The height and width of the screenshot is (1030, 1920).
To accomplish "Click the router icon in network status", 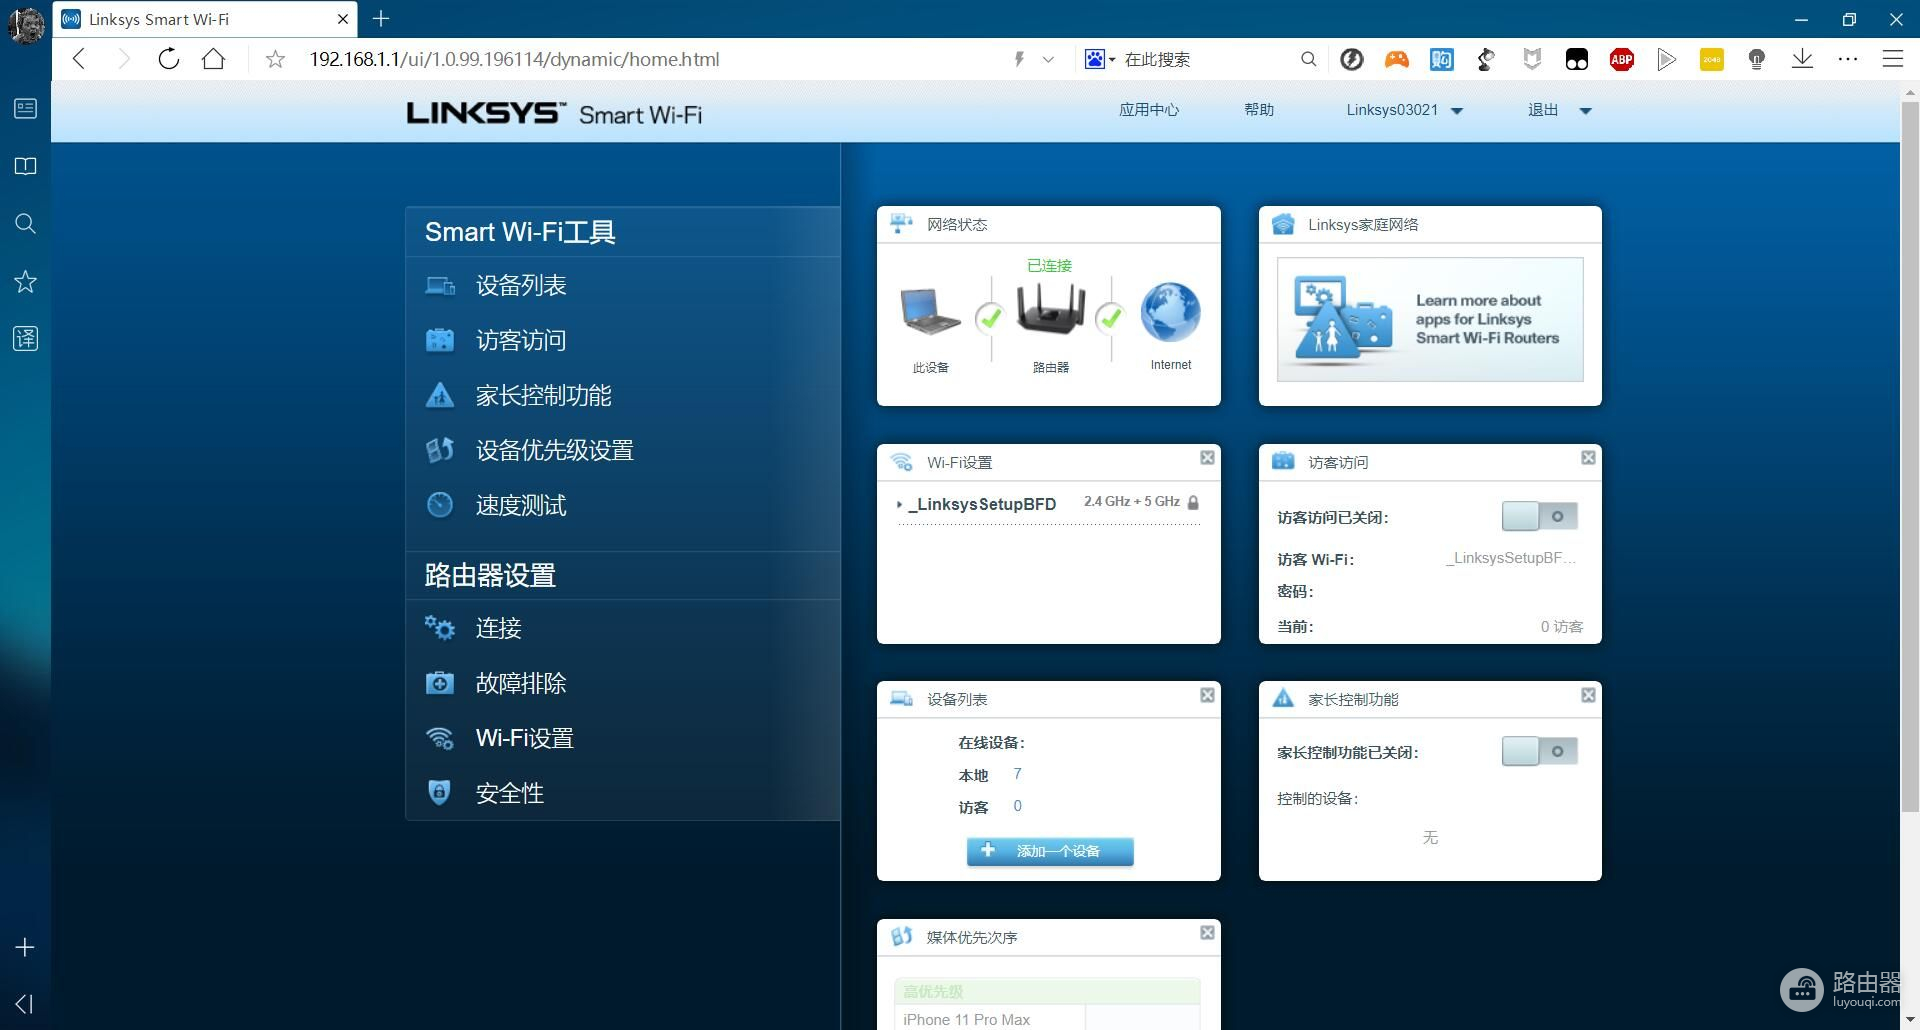I will coord(1050,310).
